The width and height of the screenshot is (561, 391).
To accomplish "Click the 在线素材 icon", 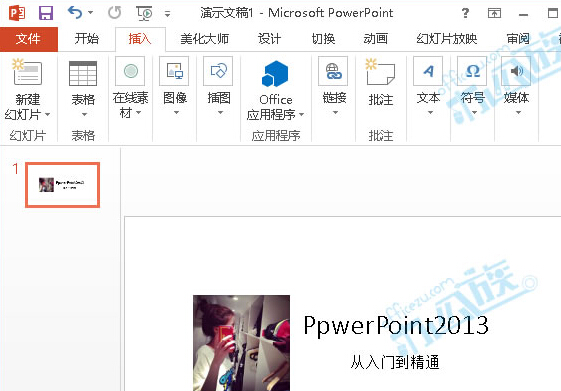I will coord(130,71).
